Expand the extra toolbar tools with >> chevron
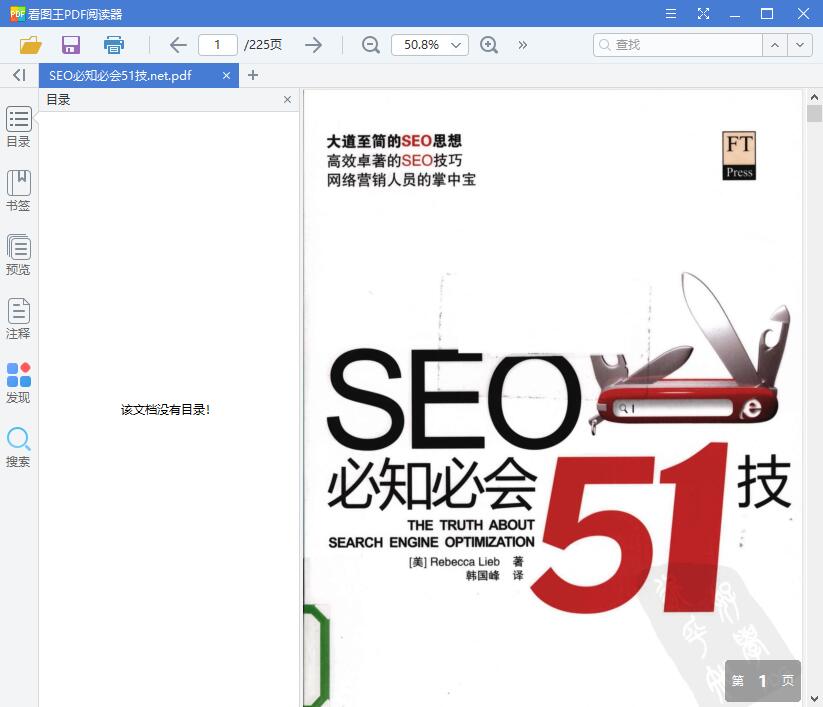 (x=522, y=45)
